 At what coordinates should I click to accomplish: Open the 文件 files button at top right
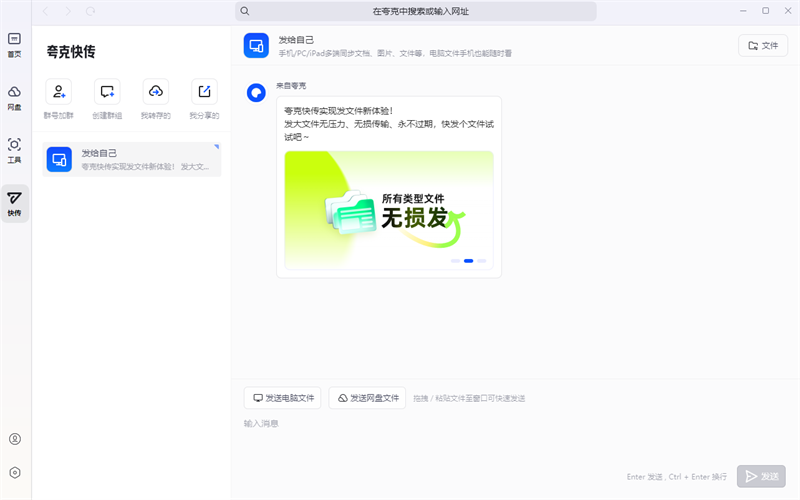[763, 45]
